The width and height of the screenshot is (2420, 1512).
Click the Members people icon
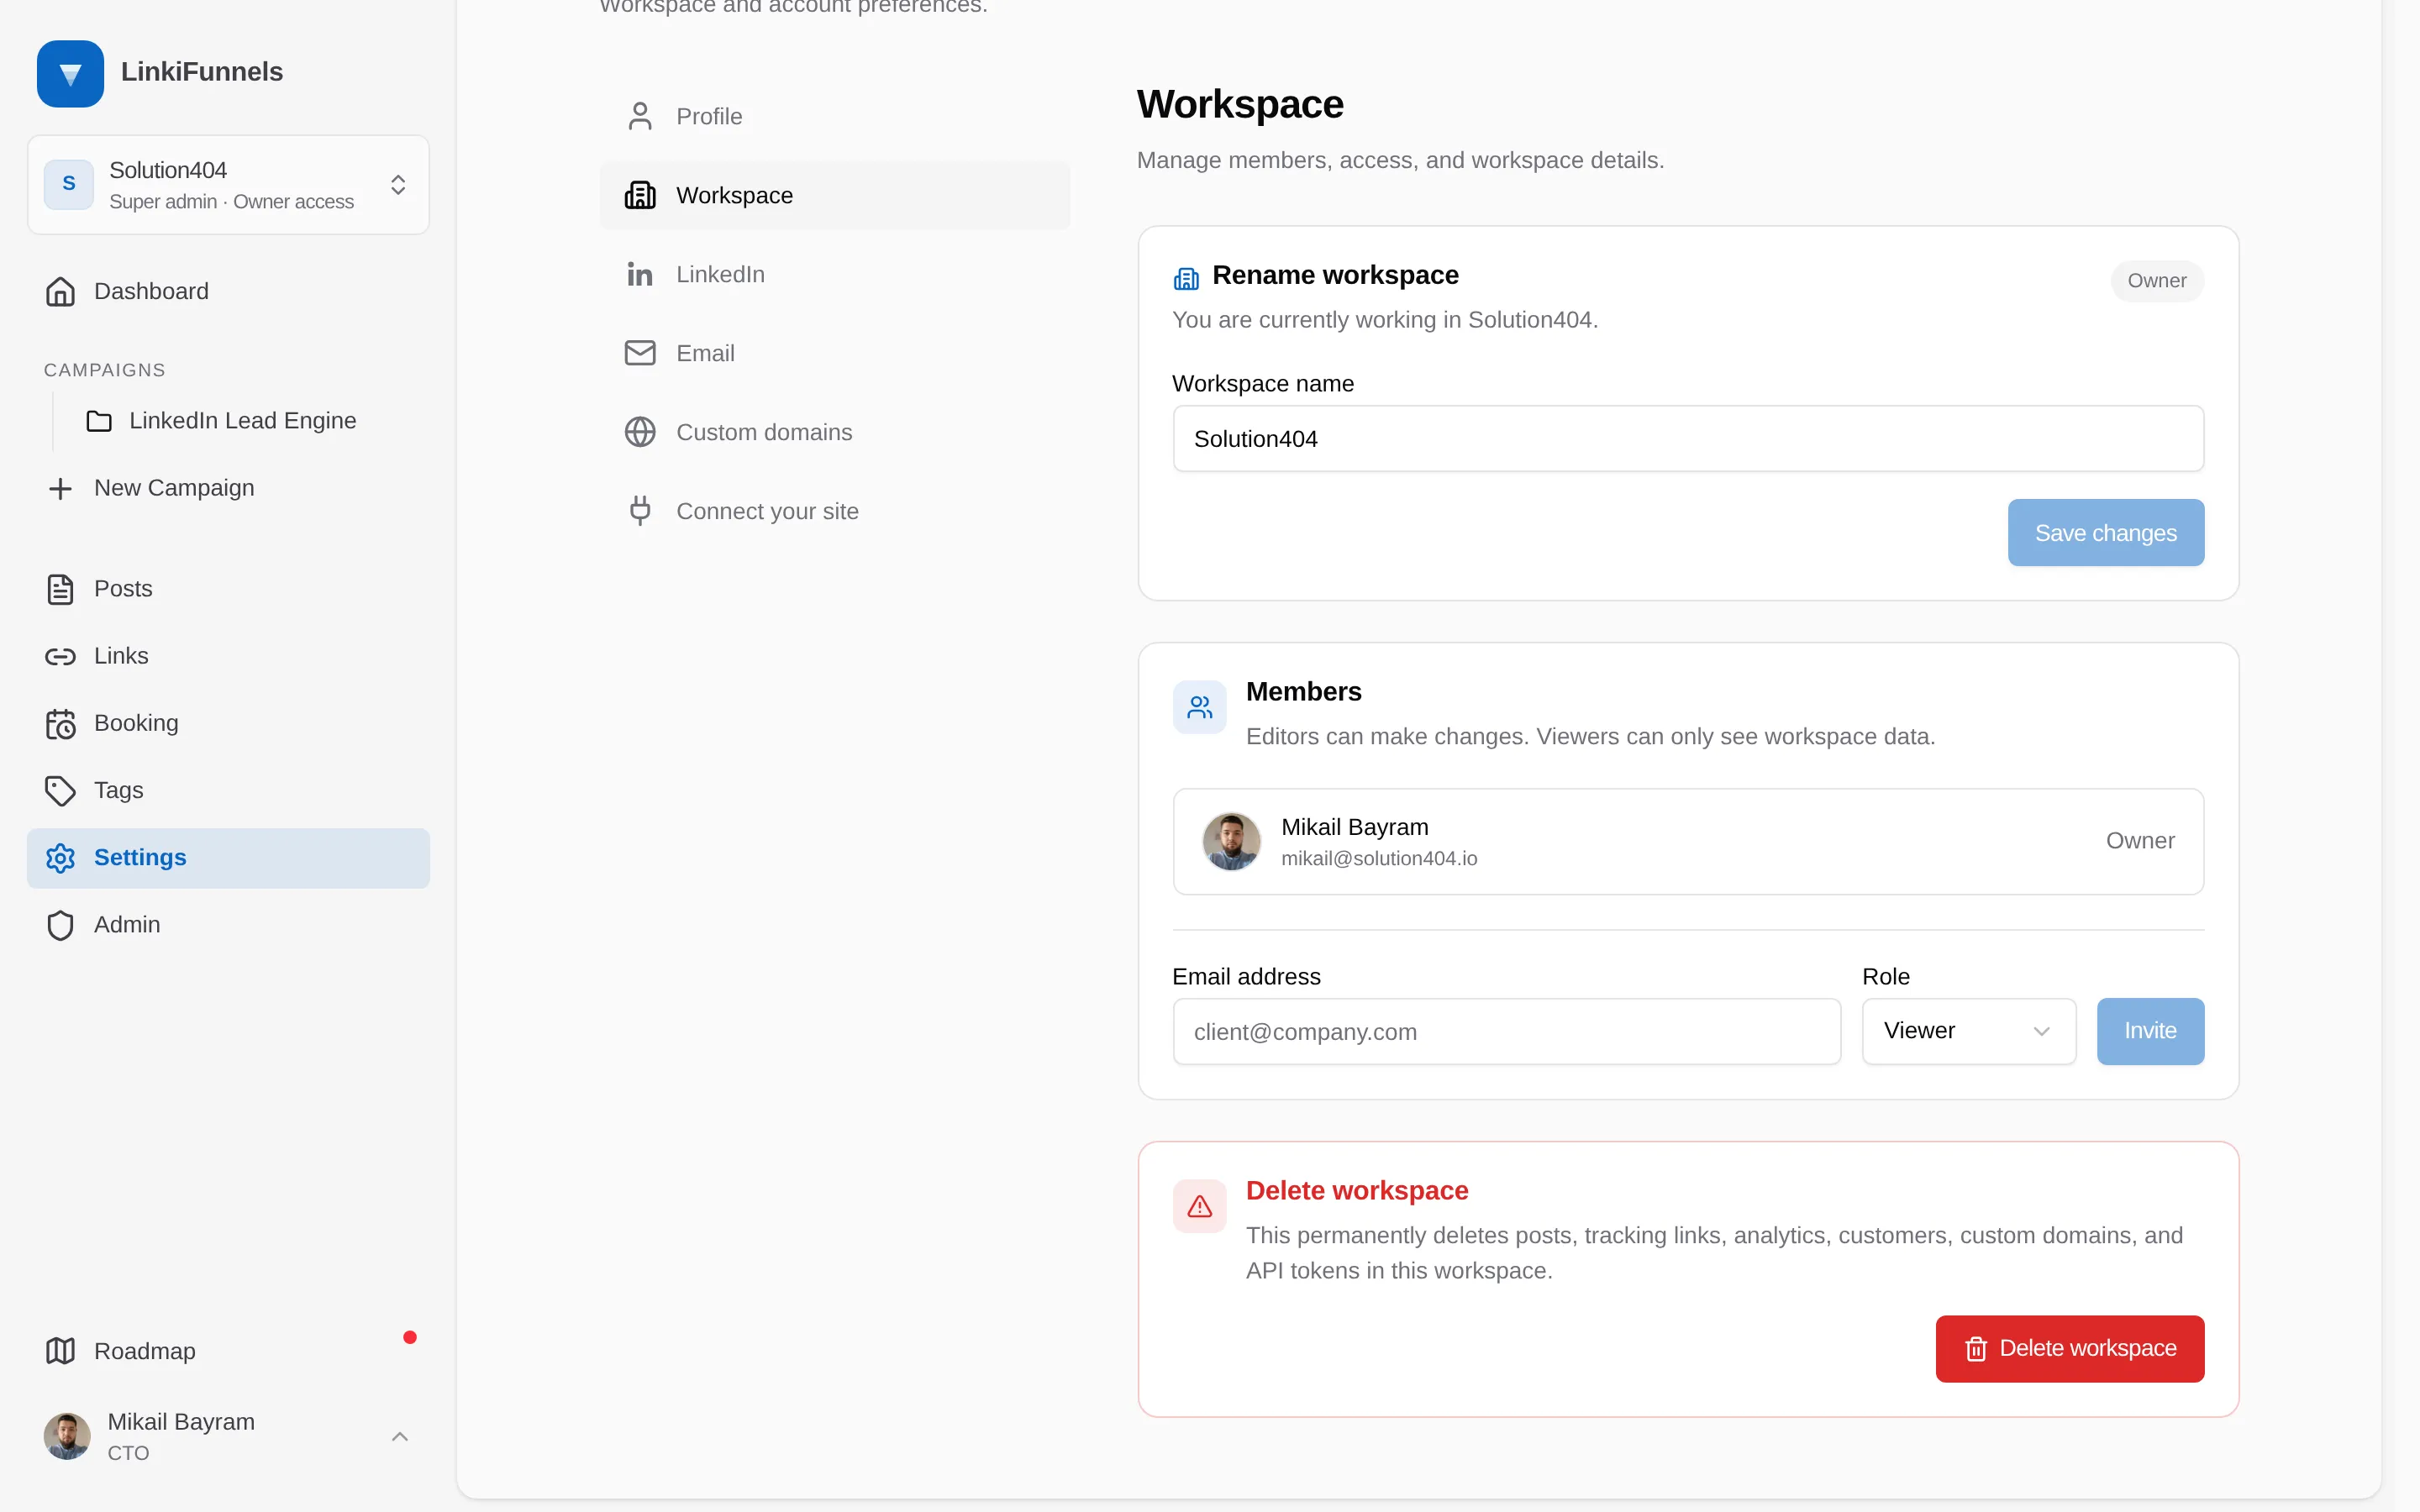tap(1200, 708)
